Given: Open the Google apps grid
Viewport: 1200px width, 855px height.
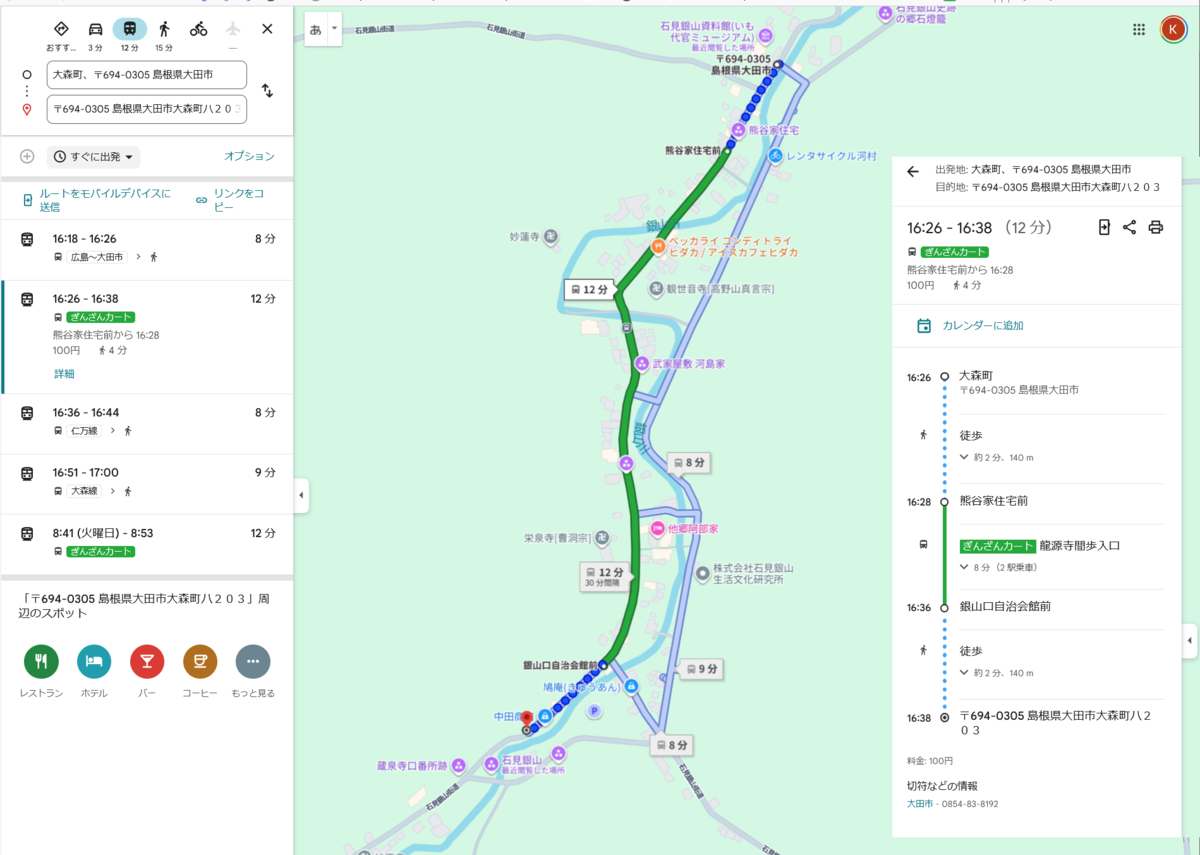Looking at the screenshot, I should pos(1138,29).
